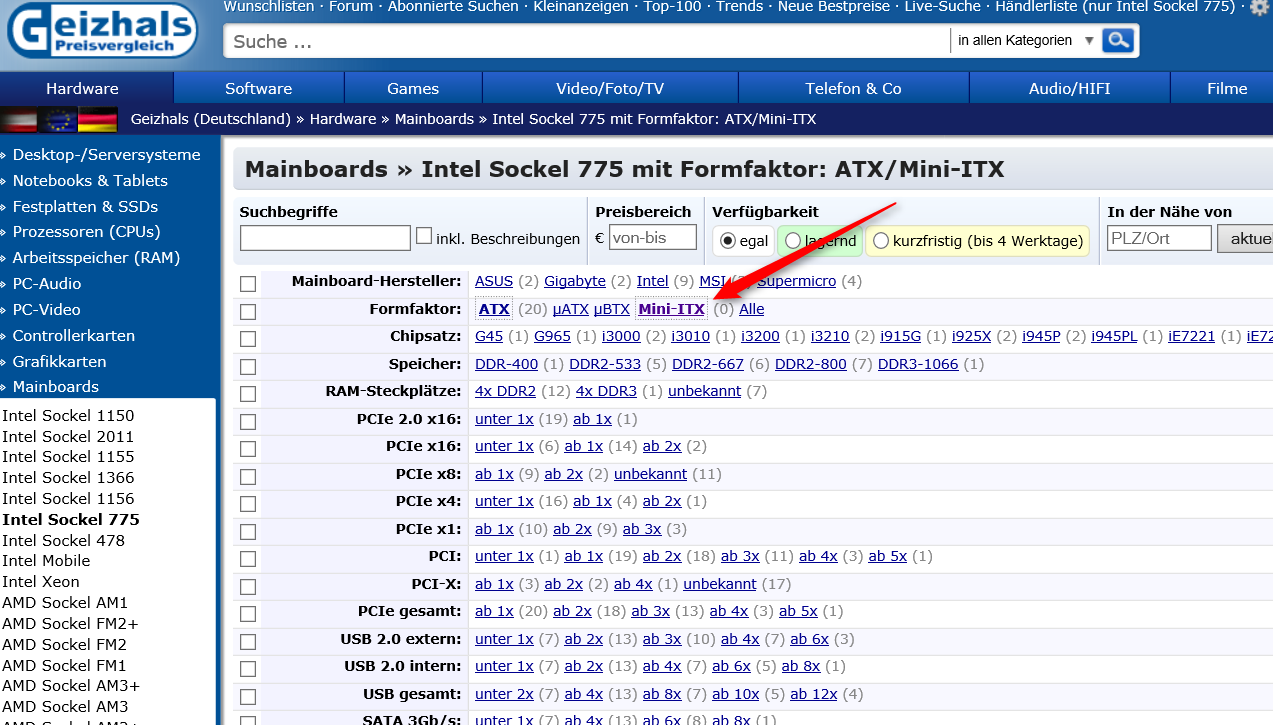Click the Suchbegriffe text field
1273x725 pixels.
click(325, 237)
